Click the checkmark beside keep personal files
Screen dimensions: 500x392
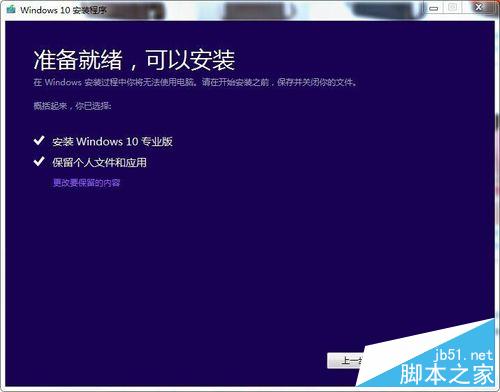point(39,162)
